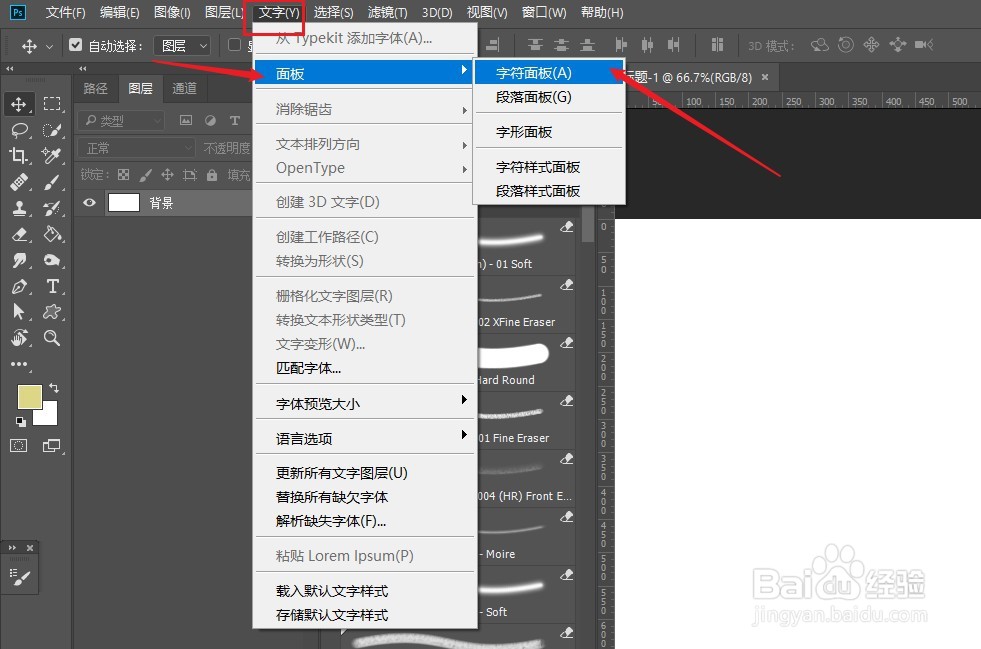Select the Path Selection tool

(x=19, y=312)
